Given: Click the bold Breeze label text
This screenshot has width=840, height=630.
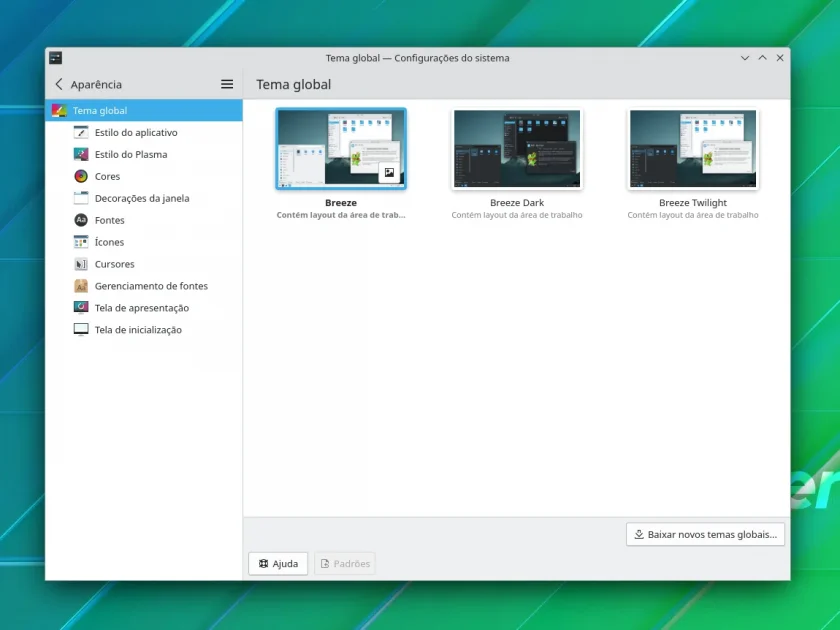Looking at the screenshot, I should 341,202.
